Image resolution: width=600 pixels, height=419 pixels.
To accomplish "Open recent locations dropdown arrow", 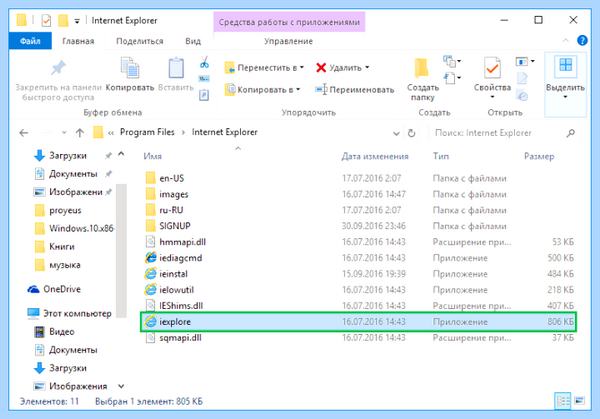I will pos(64,133).
